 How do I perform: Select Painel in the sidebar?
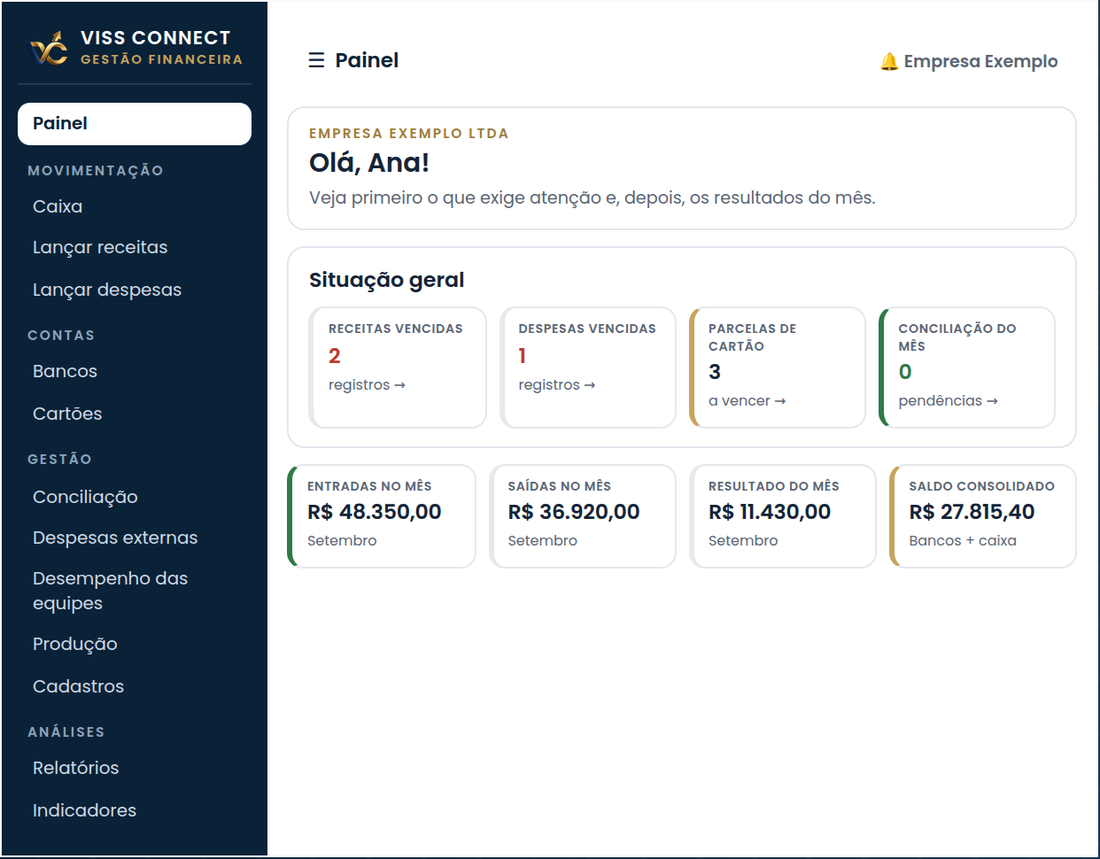[135, 124]
